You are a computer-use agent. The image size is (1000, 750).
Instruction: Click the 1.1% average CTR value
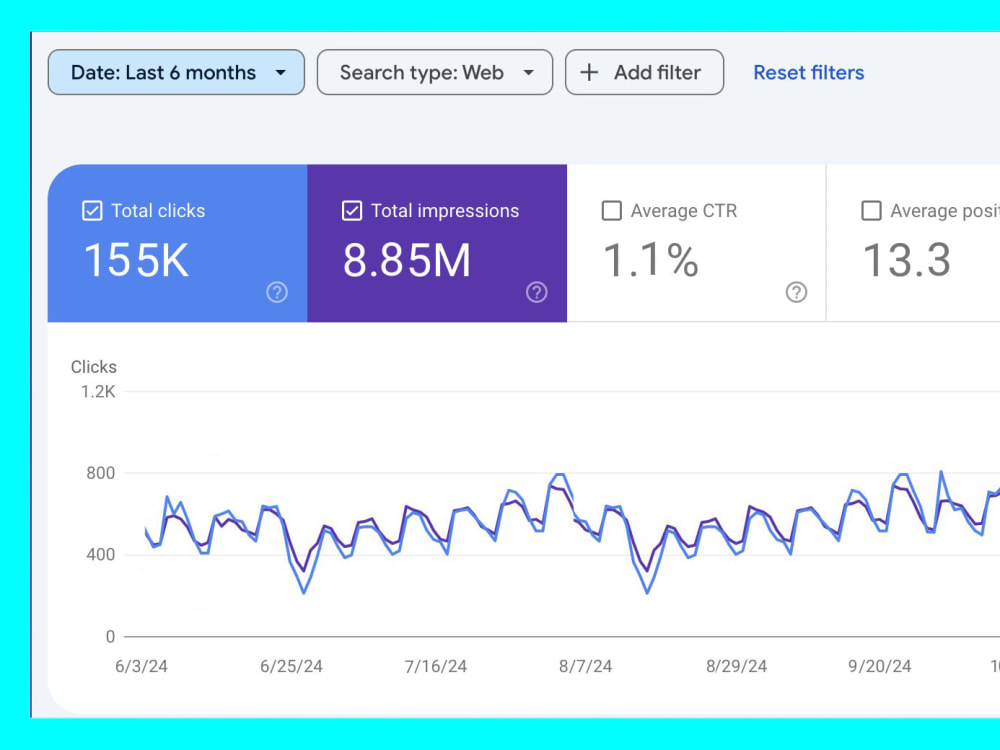point(651,260)
